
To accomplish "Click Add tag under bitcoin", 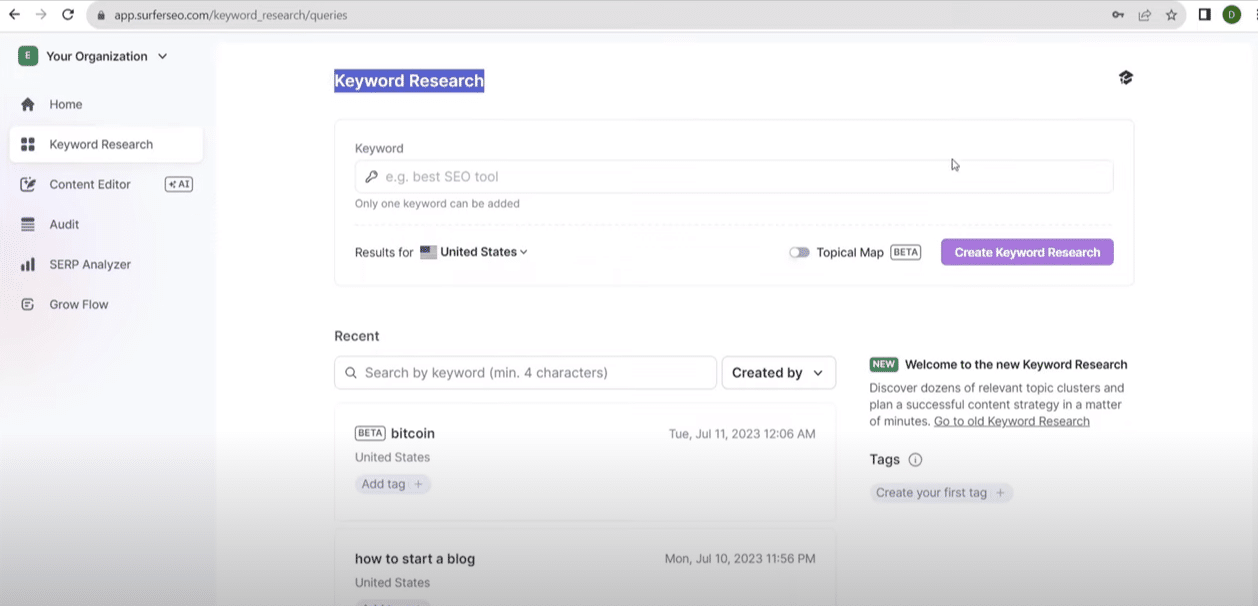I will [x=393, y=484].
